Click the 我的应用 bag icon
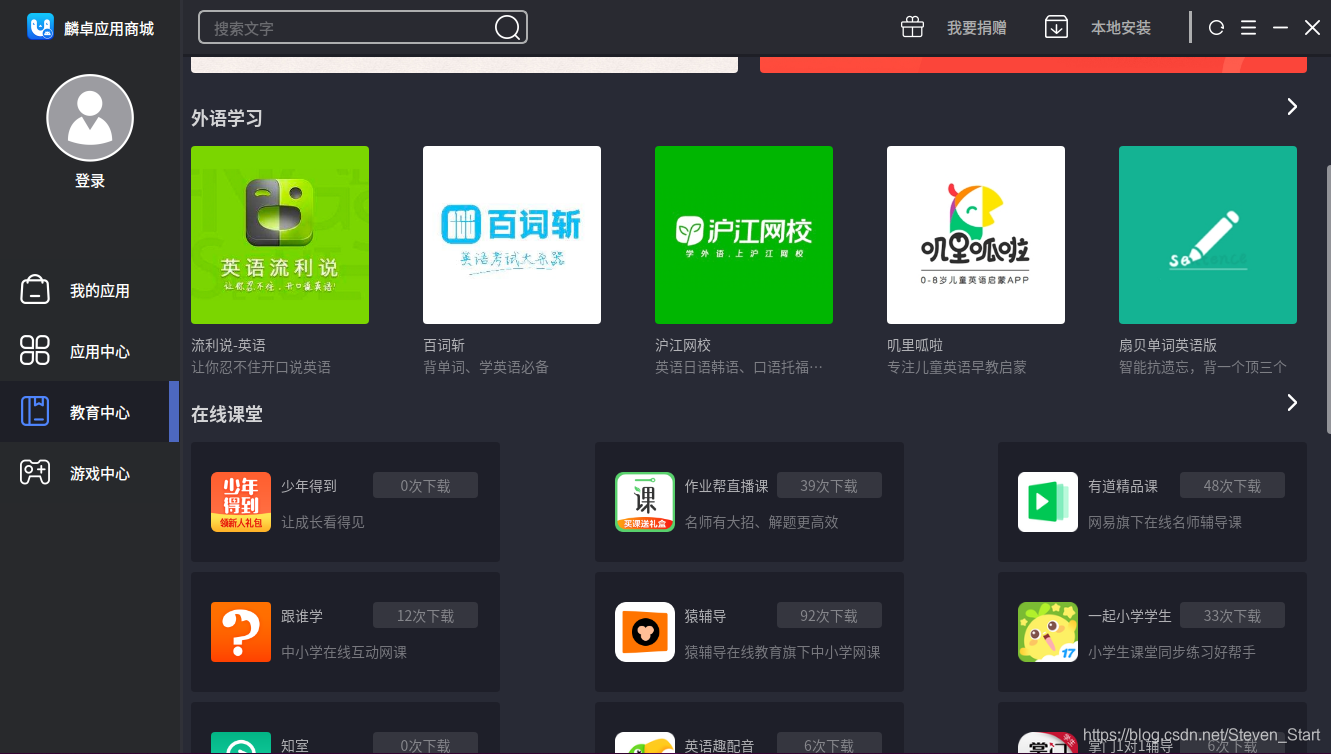1331x754 pixels. tap(35, 290)
